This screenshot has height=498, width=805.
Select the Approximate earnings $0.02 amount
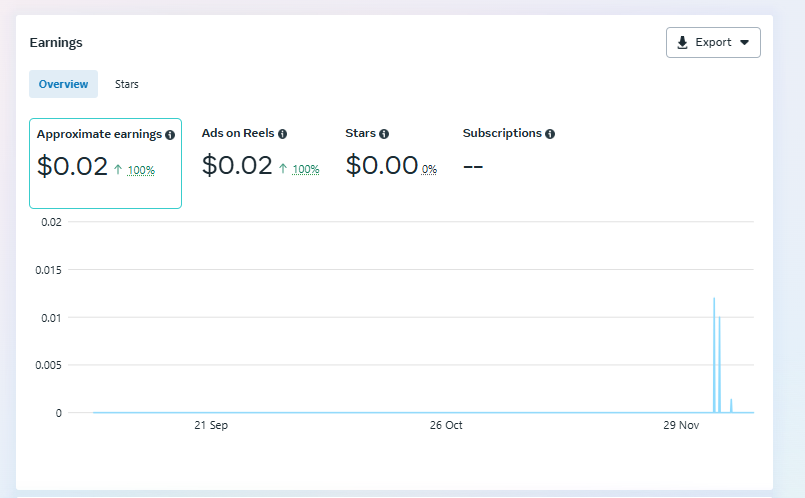click(72, 166)
